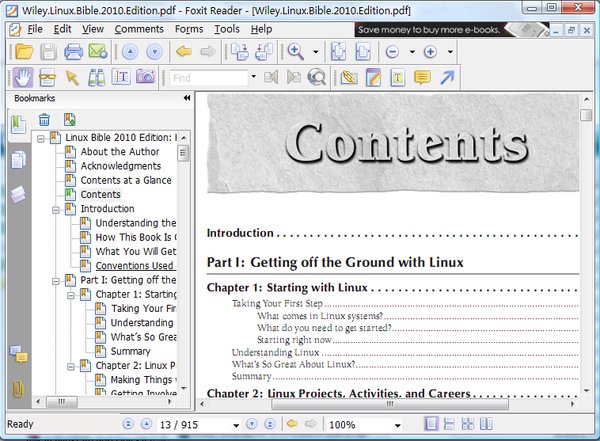The width and height of the screenshot is (600, 441).
Task: Open the Comments menu
Action: [x=138, y=29]
